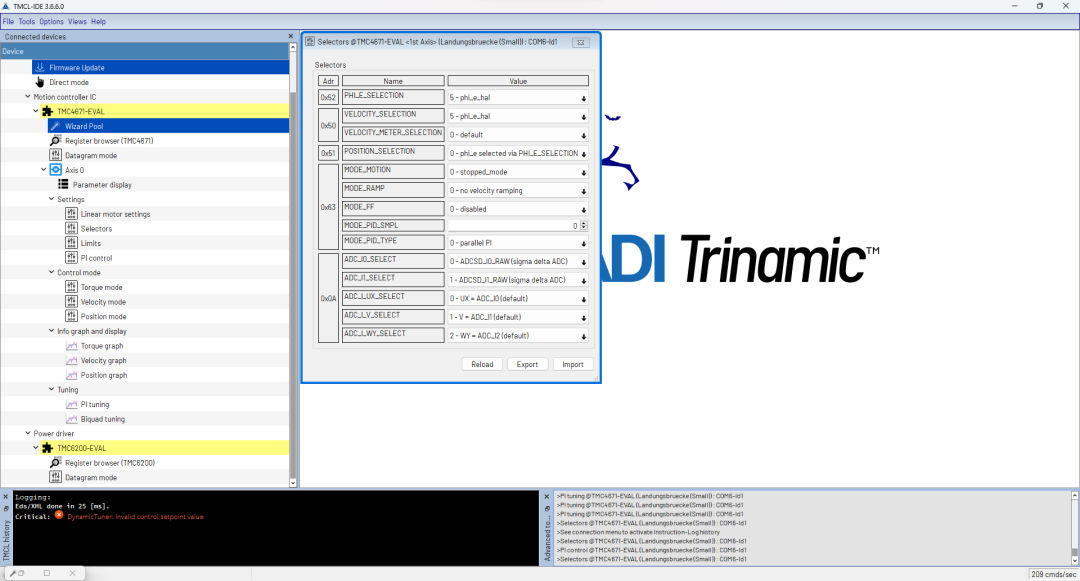Click the Position mode slider icon
1080x581 pixels.
72,316
